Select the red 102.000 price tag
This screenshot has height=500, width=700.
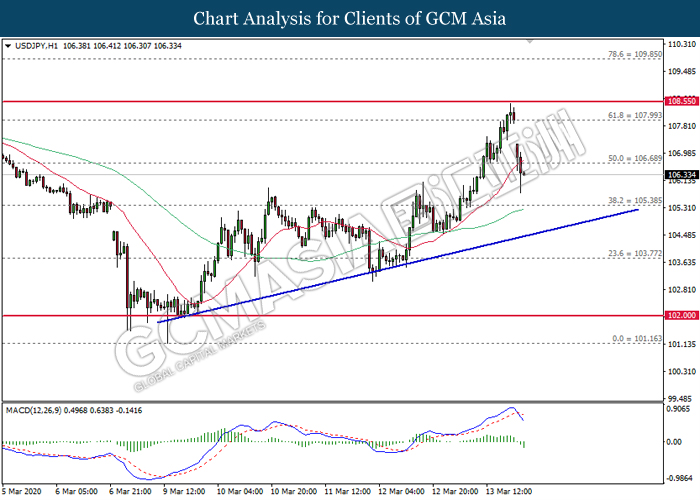click(x=680, y=316)
